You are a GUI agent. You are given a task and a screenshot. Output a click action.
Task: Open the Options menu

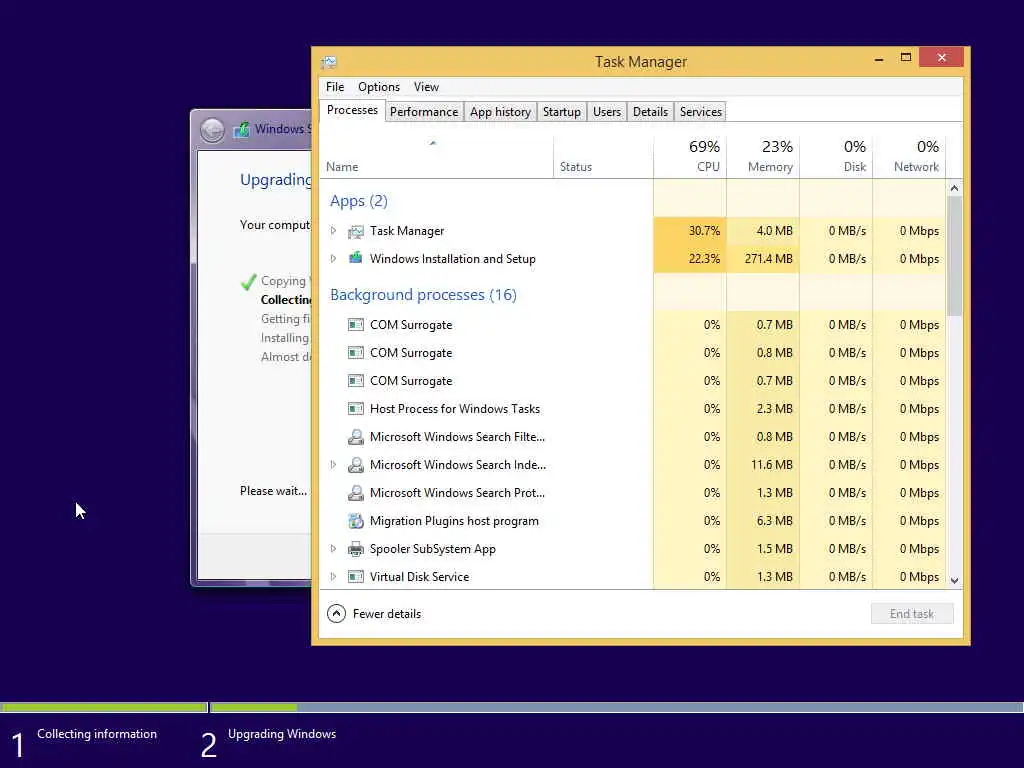coord(379,87)
